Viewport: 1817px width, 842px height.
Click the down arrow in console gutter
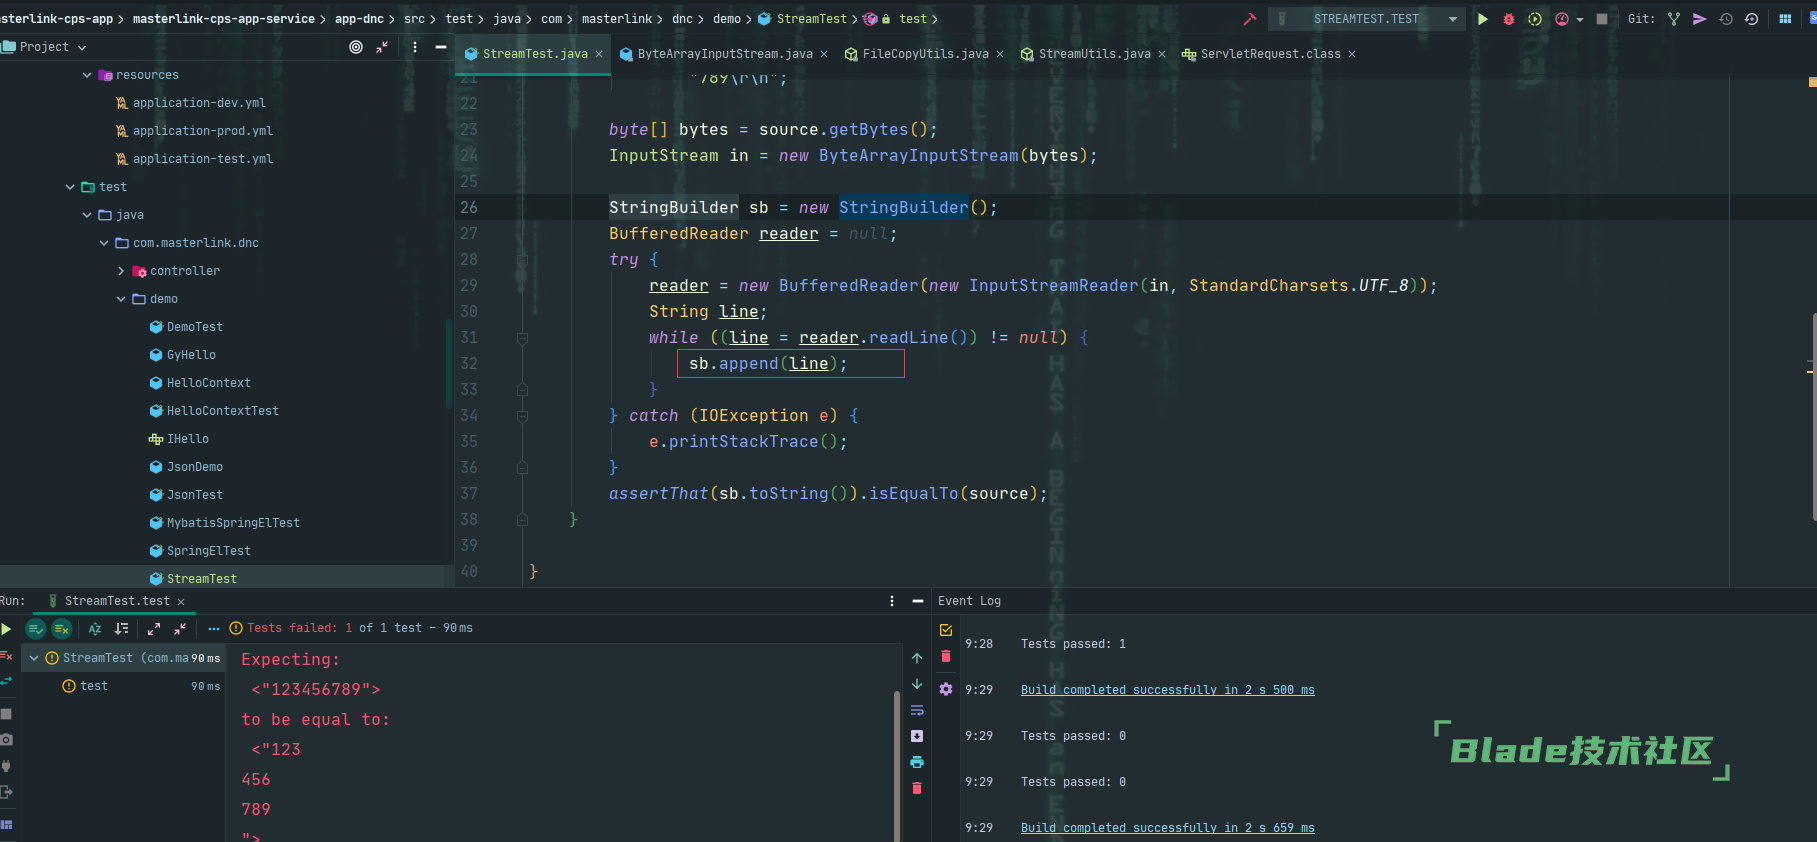coord(917,684)
